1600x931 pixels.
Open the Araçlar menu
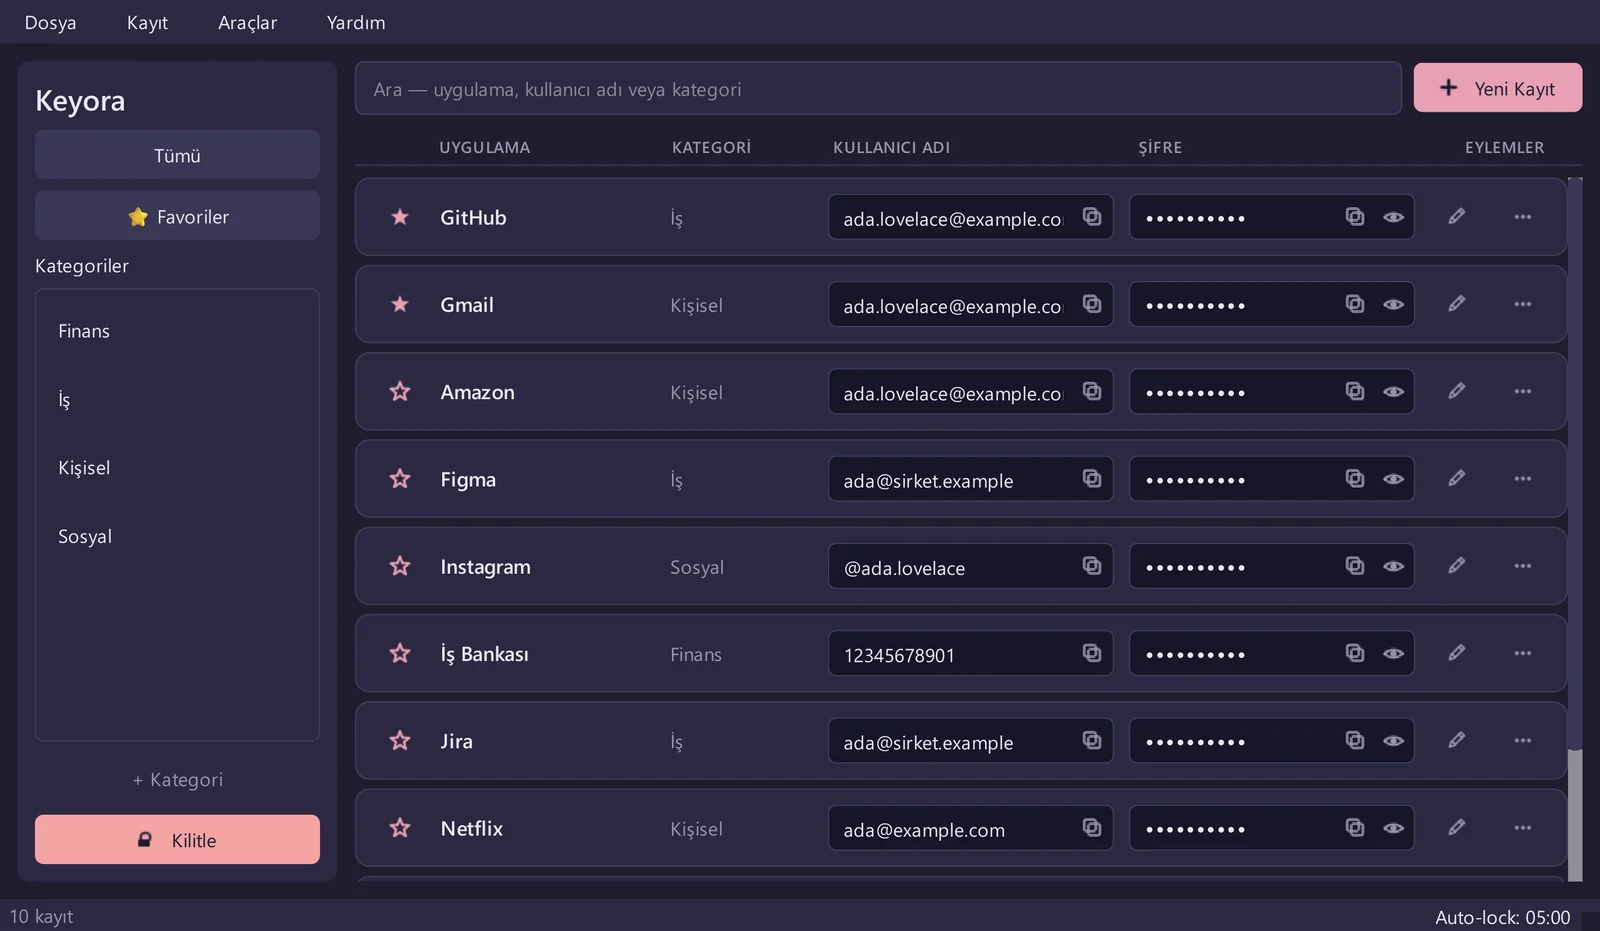click(x=247, y=22)
